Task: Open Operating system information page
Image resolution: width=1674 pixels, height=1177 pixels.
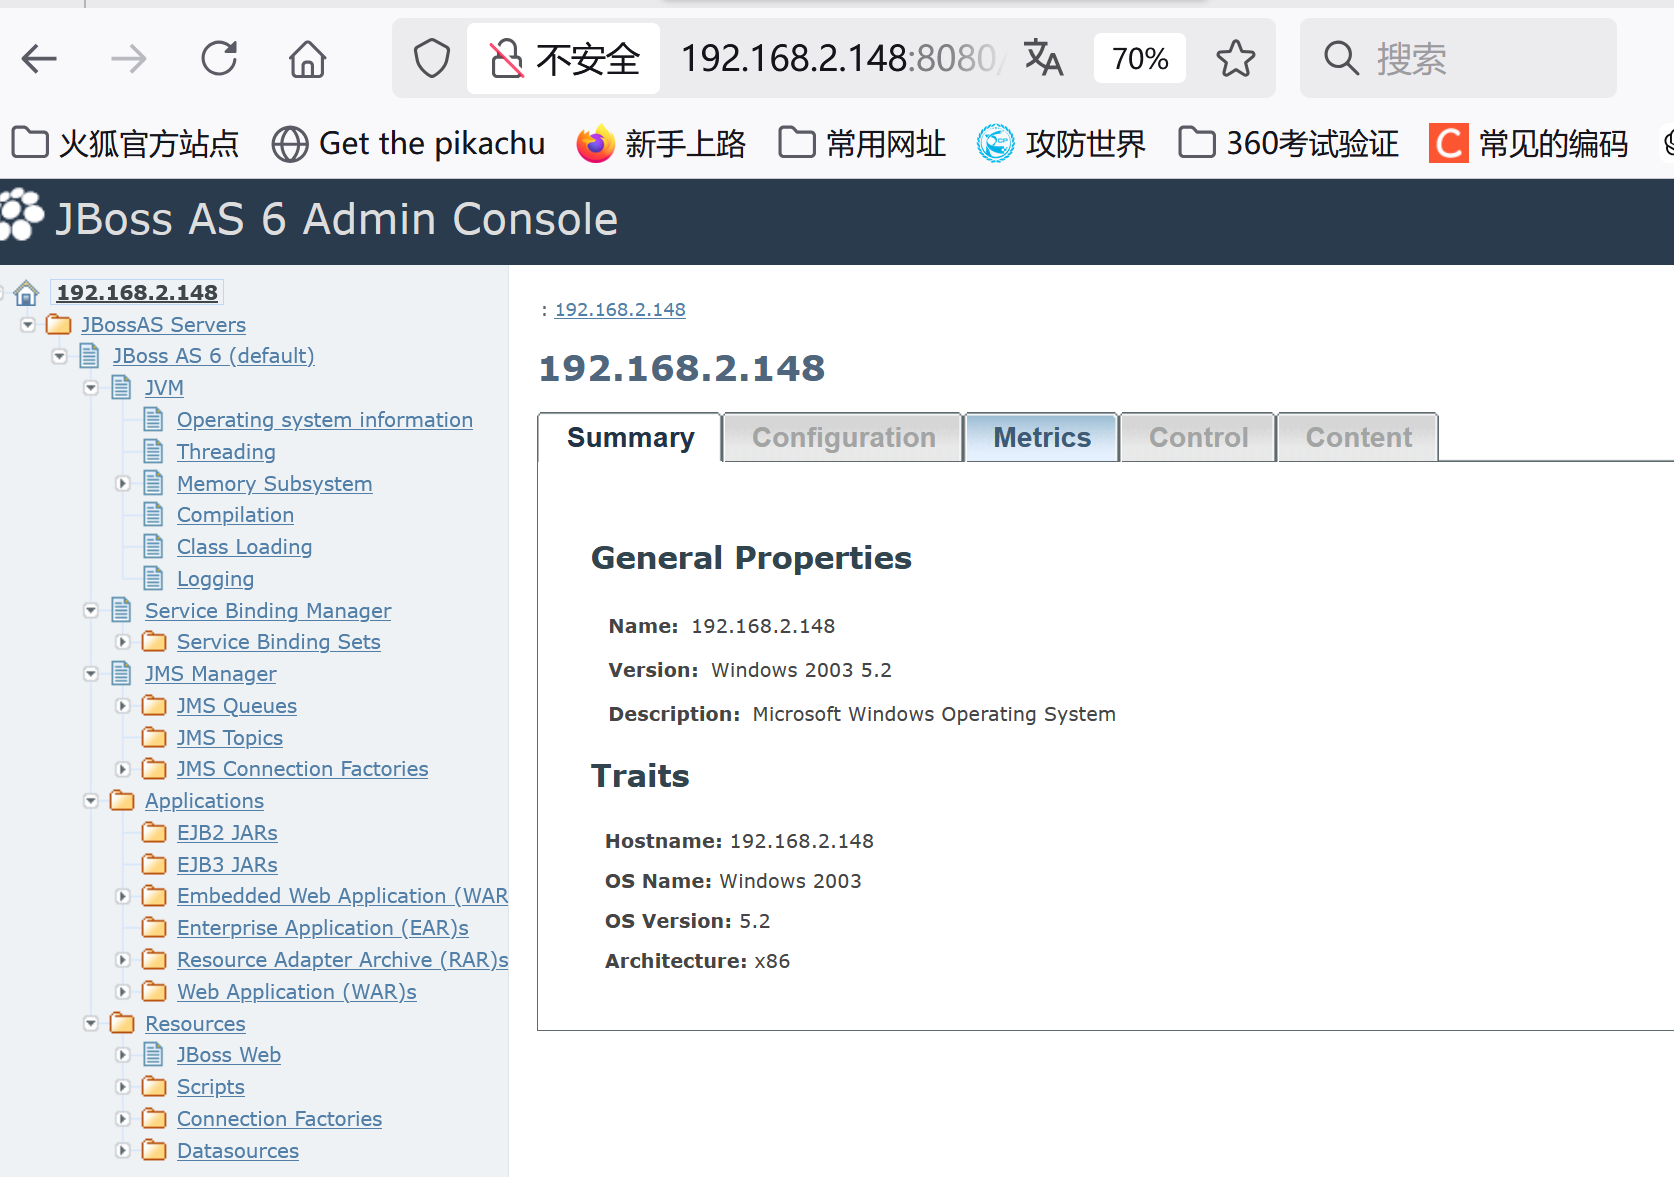Action: click(325, 420)
